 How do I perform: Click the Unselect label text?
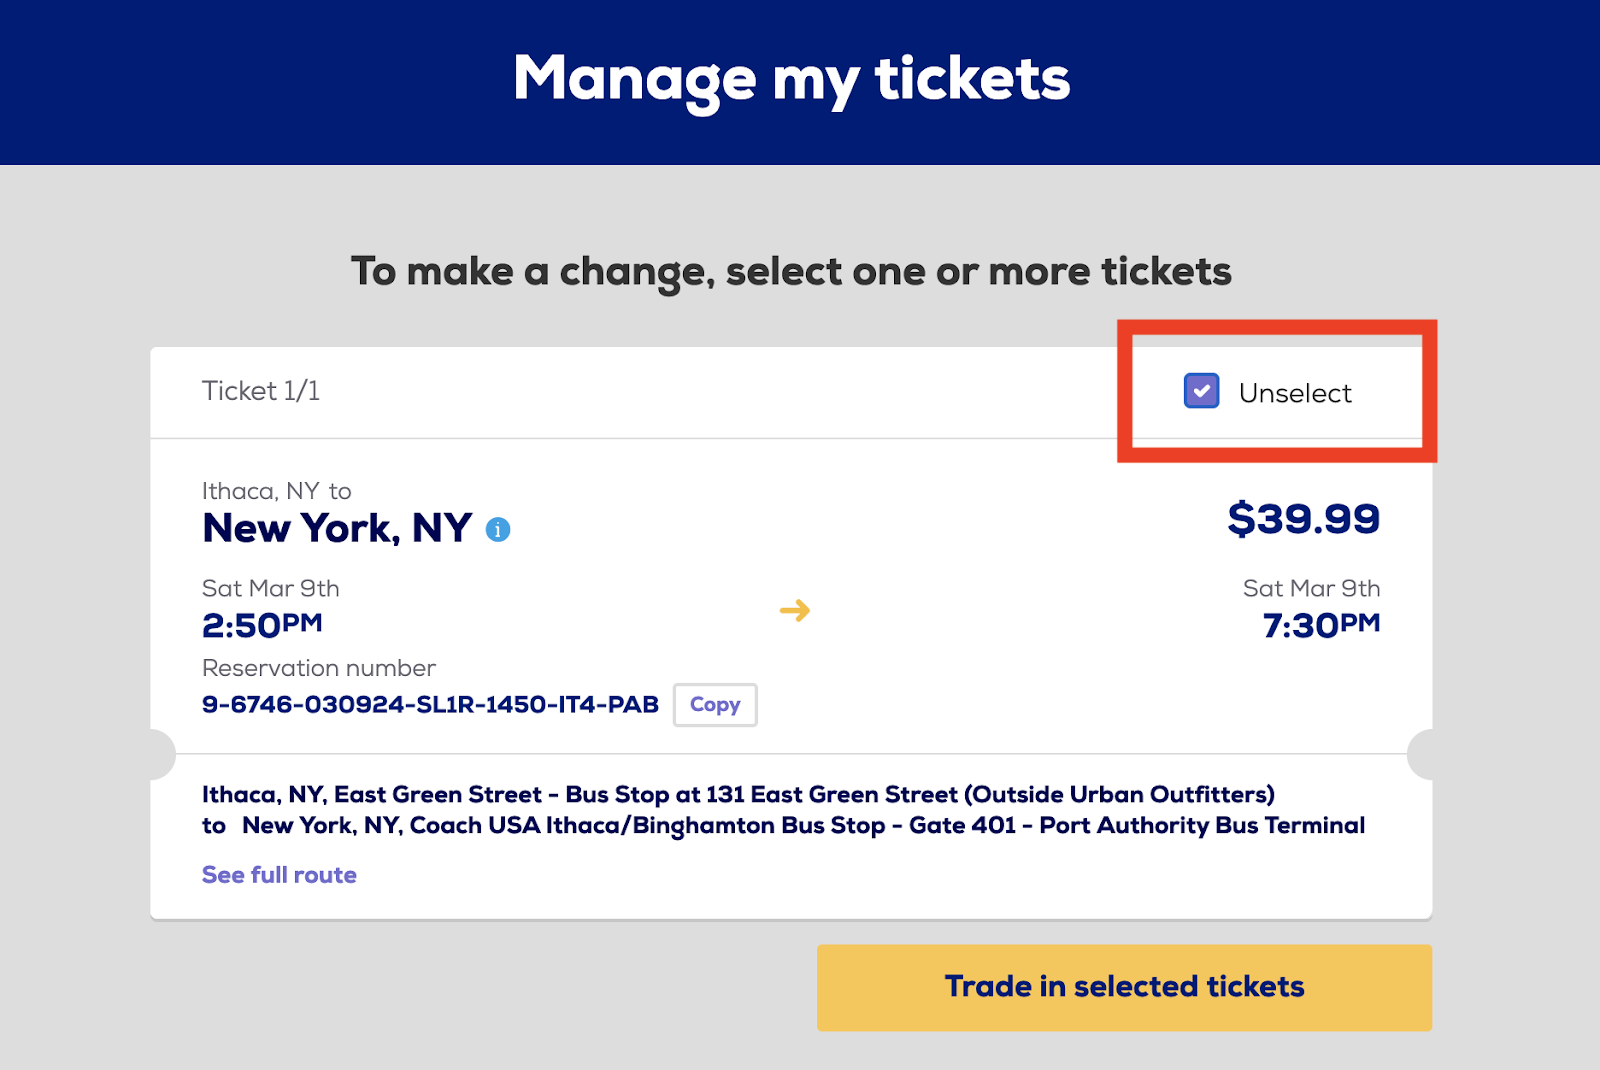click(x=1294, y=393)
